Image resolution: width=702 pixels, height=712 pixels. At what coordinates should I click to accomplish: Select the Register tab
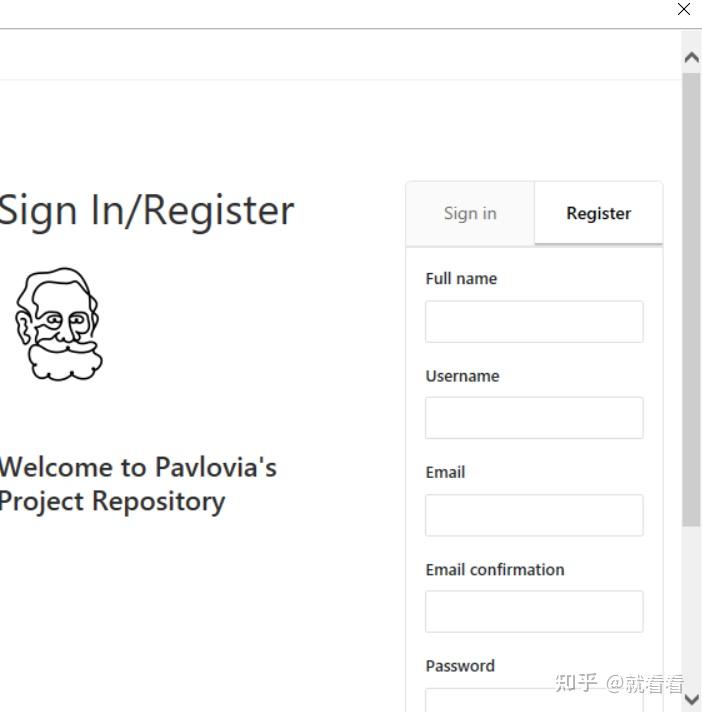[x=598, y=213]
